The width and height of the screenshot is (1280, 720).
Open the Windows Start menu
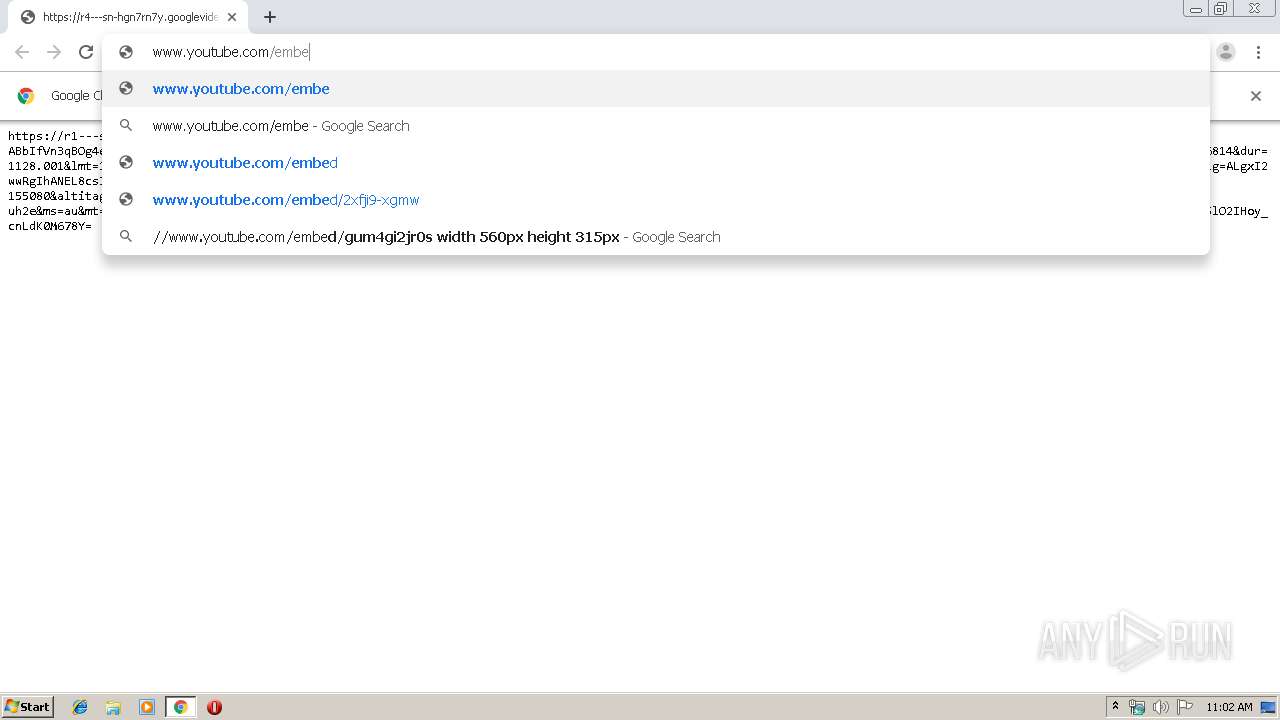[x=28, y=707]
